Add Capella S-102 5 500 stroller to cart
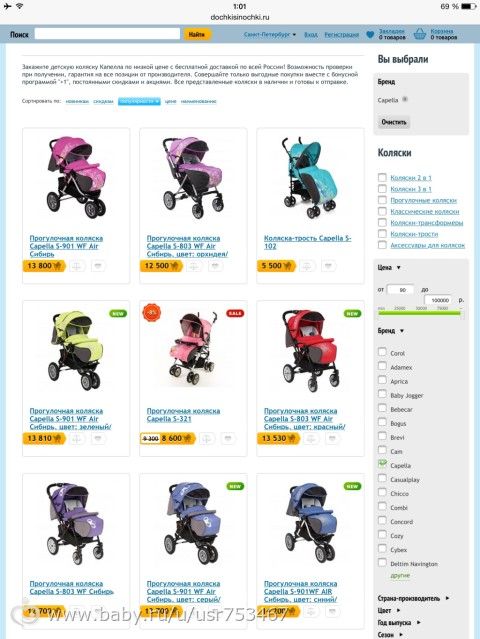Screen dimensions: 480x639 [x=276, y=266]
